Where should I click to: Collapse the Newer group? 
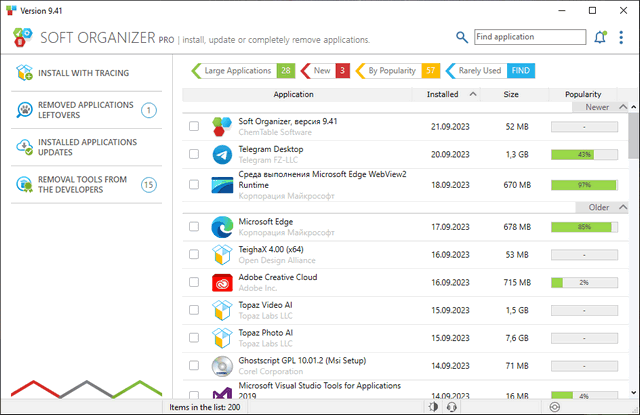pos(623,107)
